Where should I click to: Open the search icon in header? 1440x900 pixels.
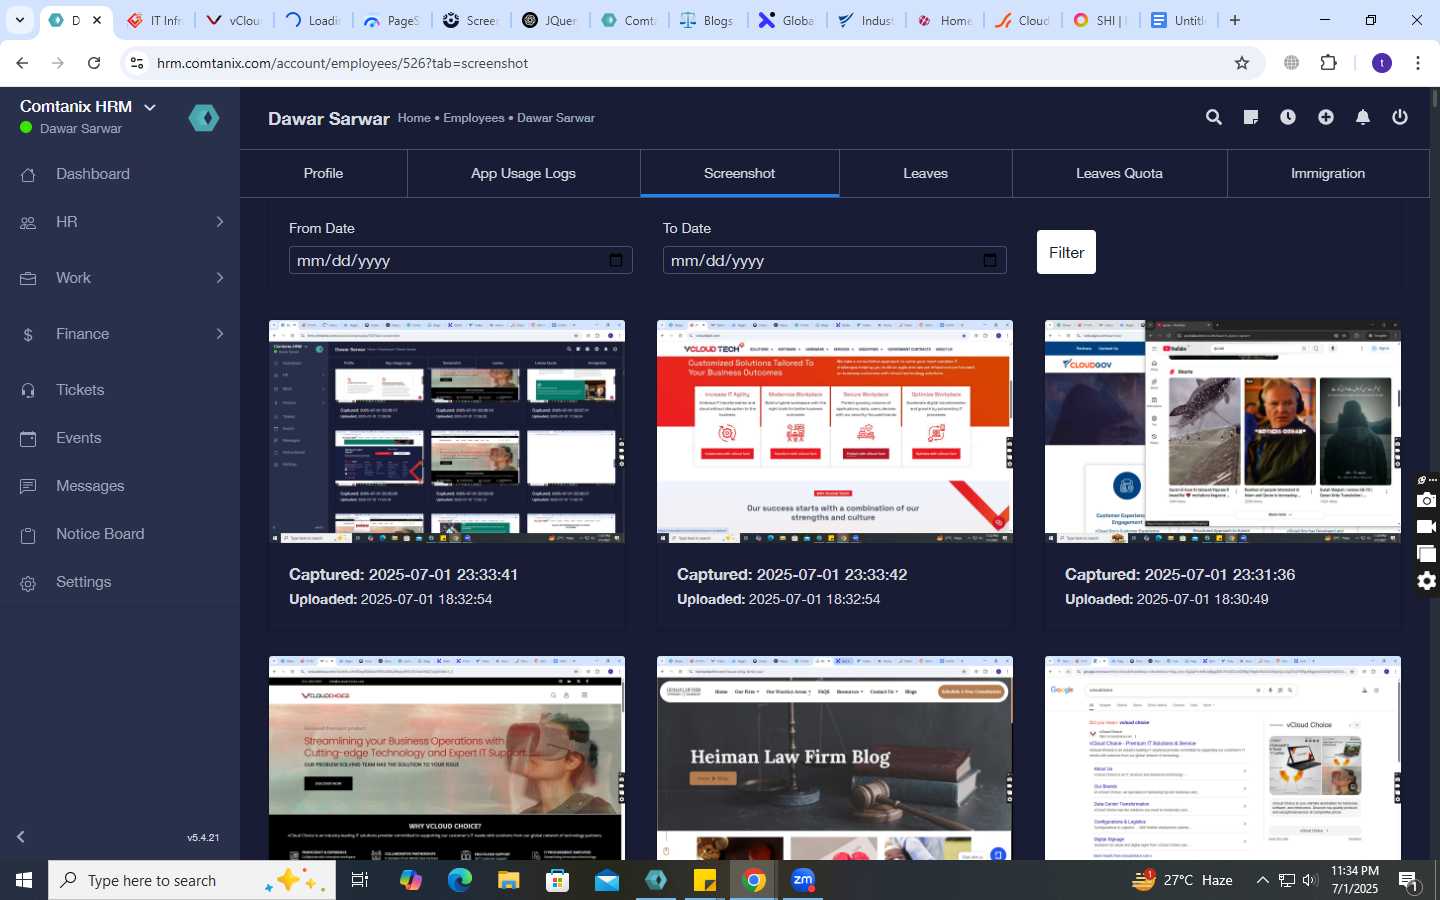pyautogui.click(x=1214, y=117)
